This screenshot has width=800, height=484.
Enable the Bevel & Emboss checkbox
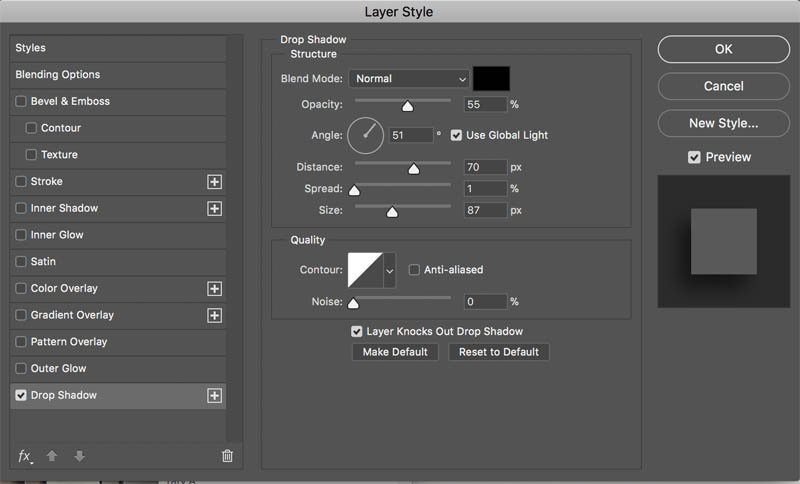click(x=21, y=101)
